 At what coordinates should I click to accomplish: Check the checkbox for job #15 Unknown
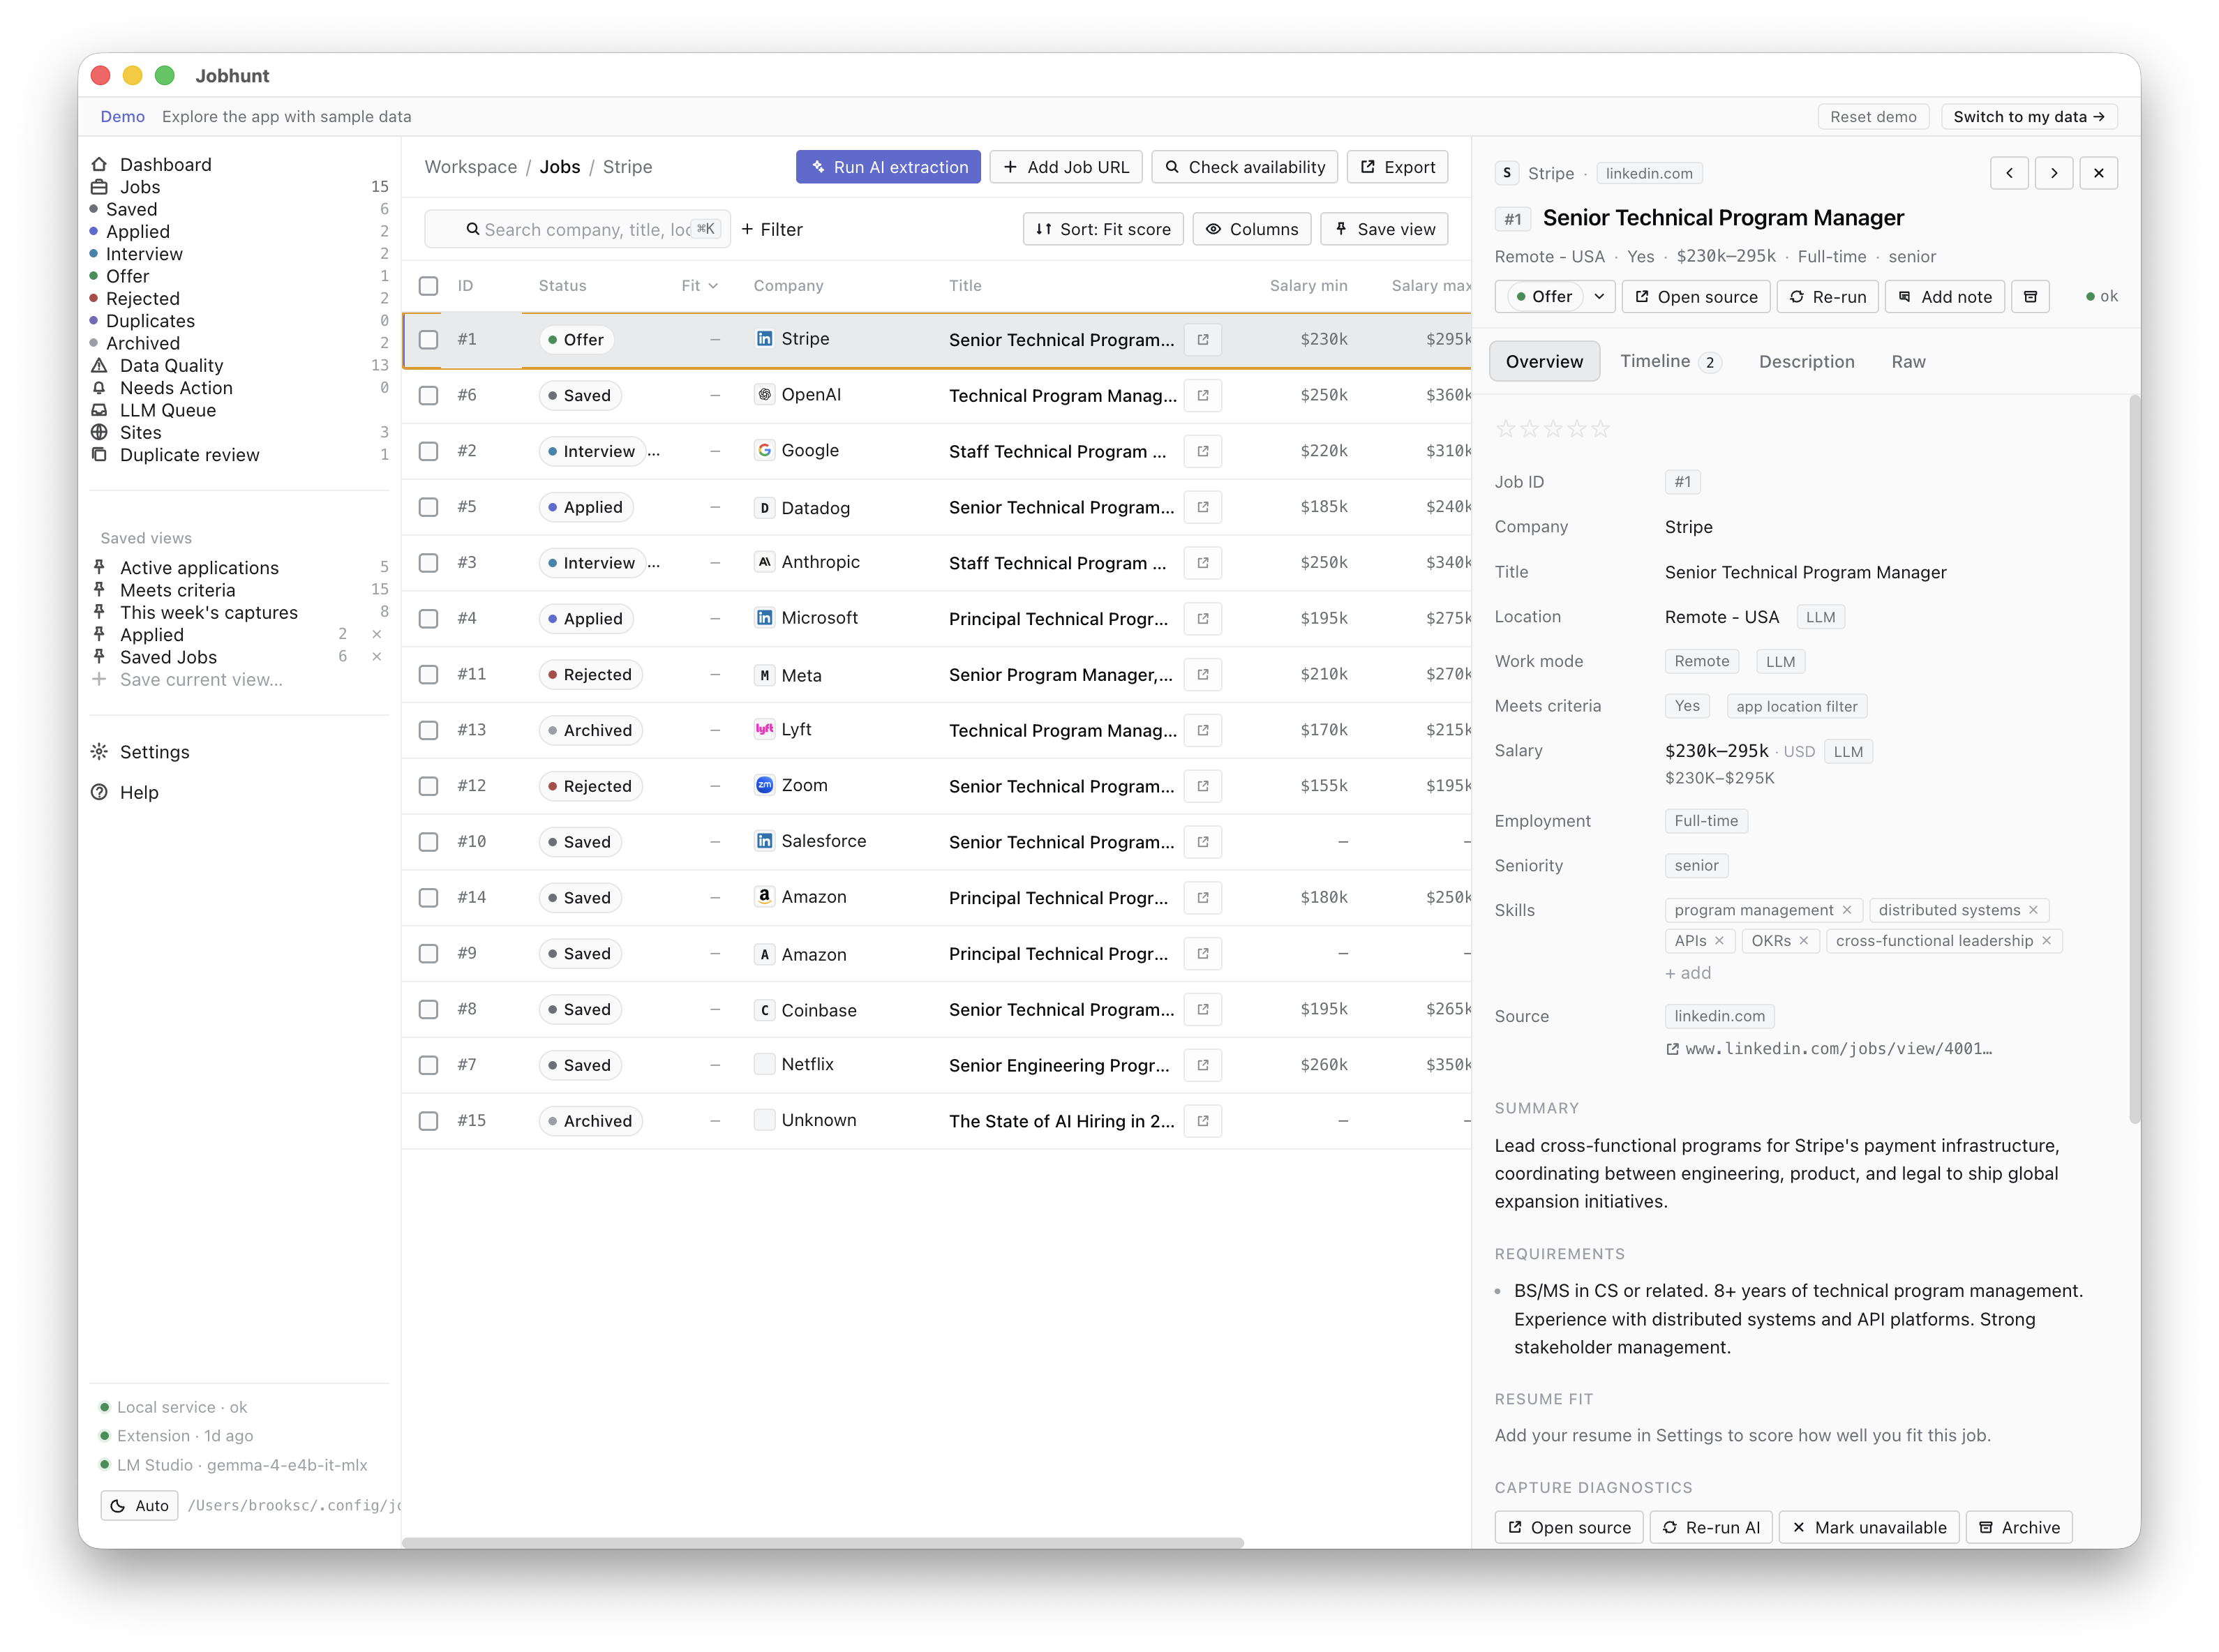429,1121
